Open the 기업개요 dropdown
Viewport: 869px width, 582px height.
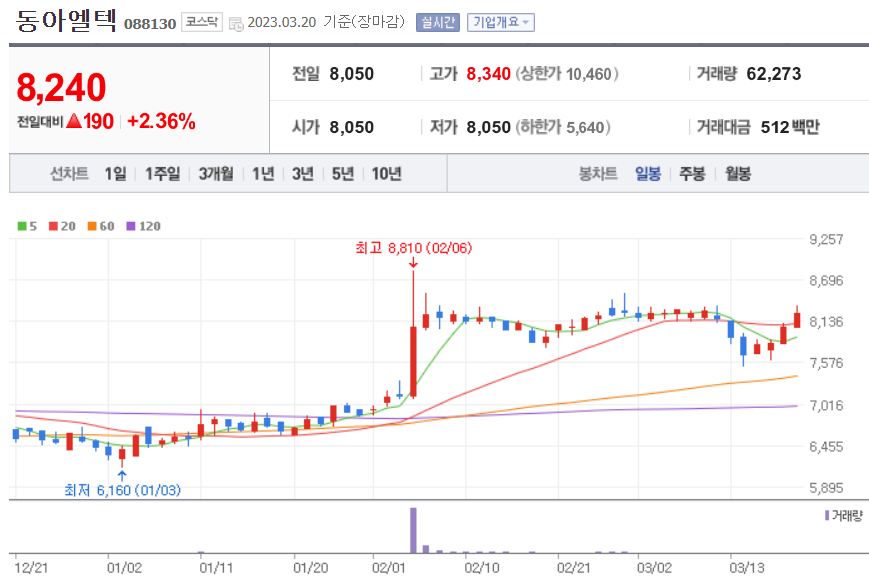pos(500,22)
